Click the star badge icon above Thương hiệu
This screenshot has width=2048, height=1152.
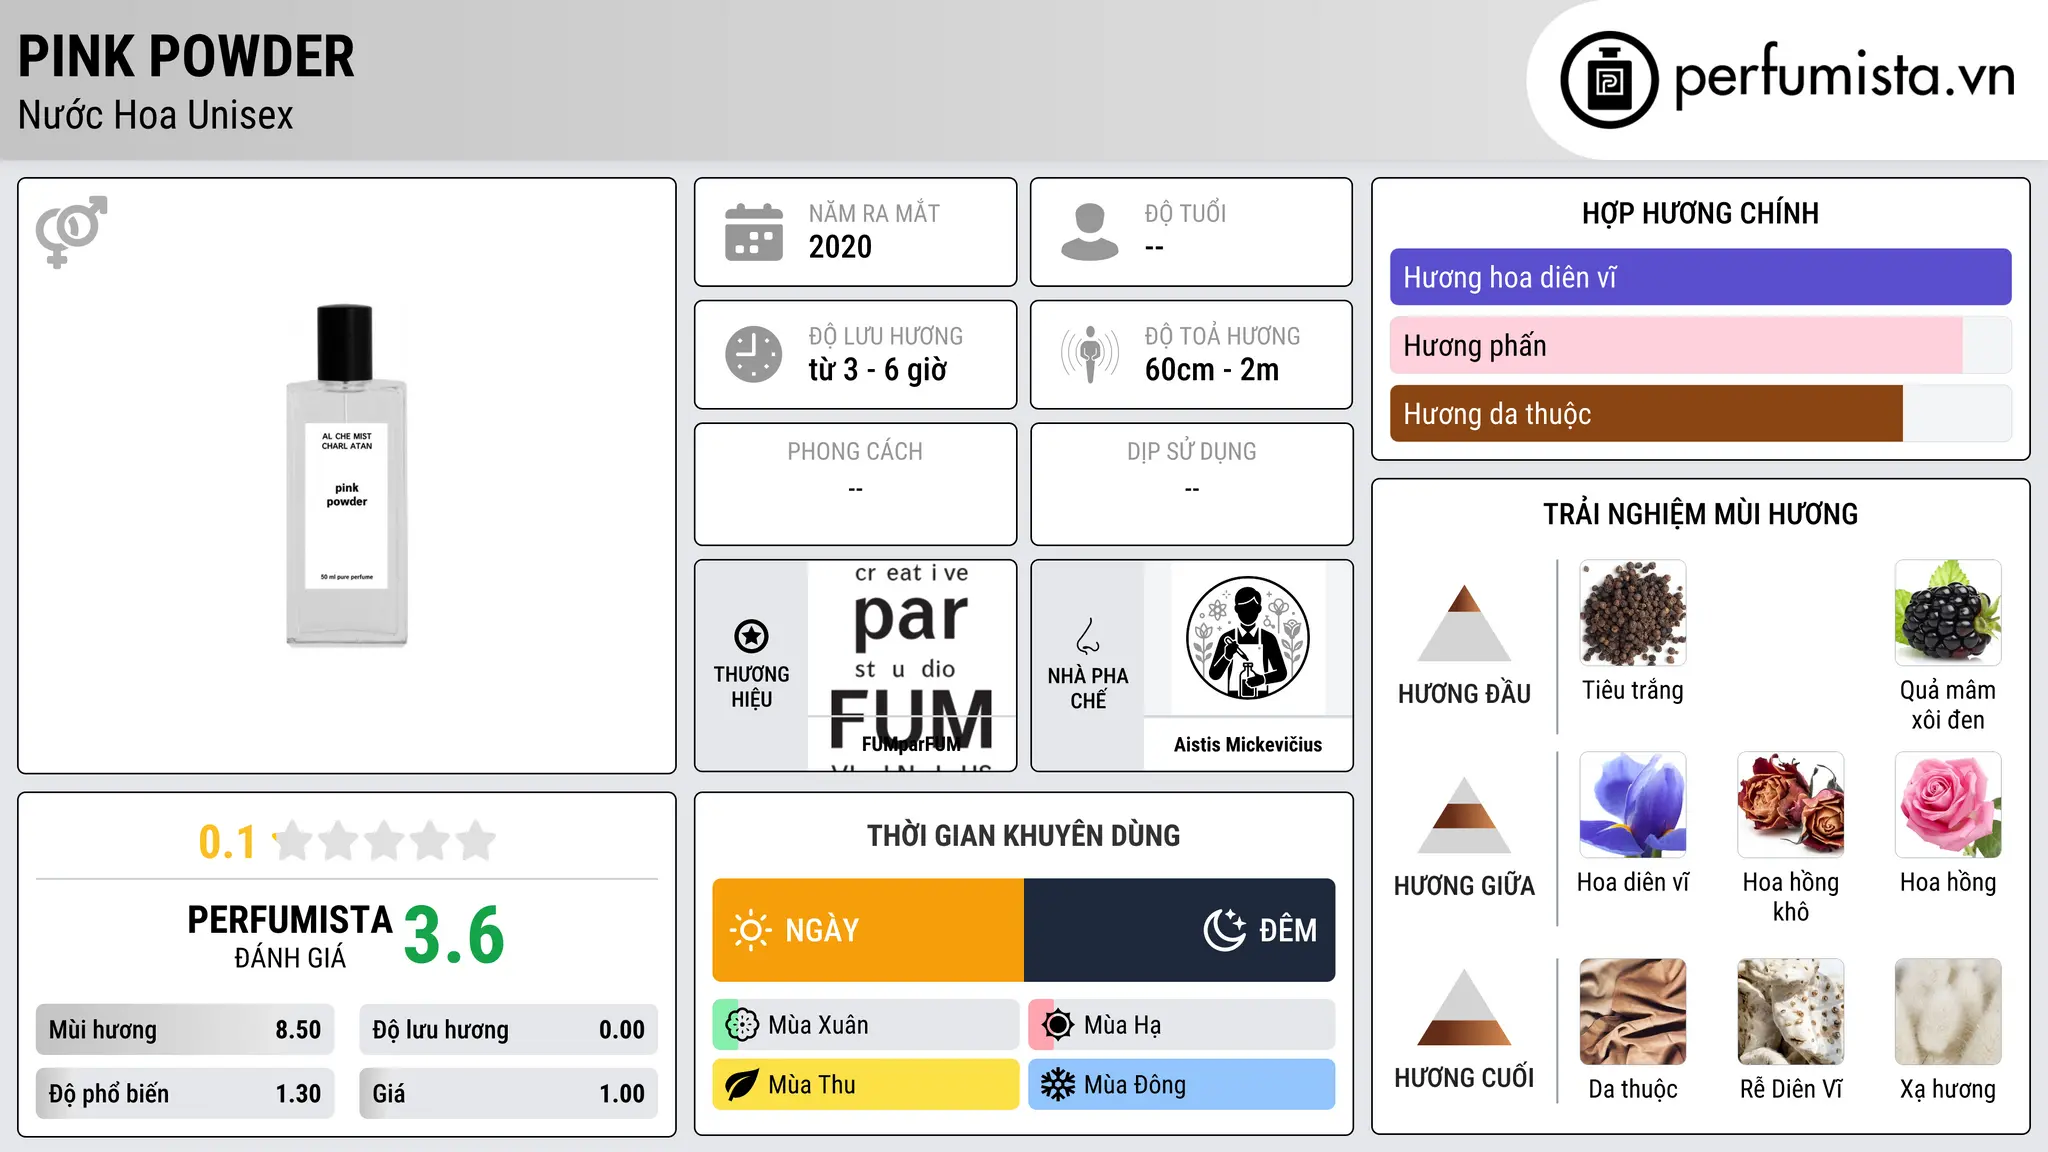[x=751, y=636]
